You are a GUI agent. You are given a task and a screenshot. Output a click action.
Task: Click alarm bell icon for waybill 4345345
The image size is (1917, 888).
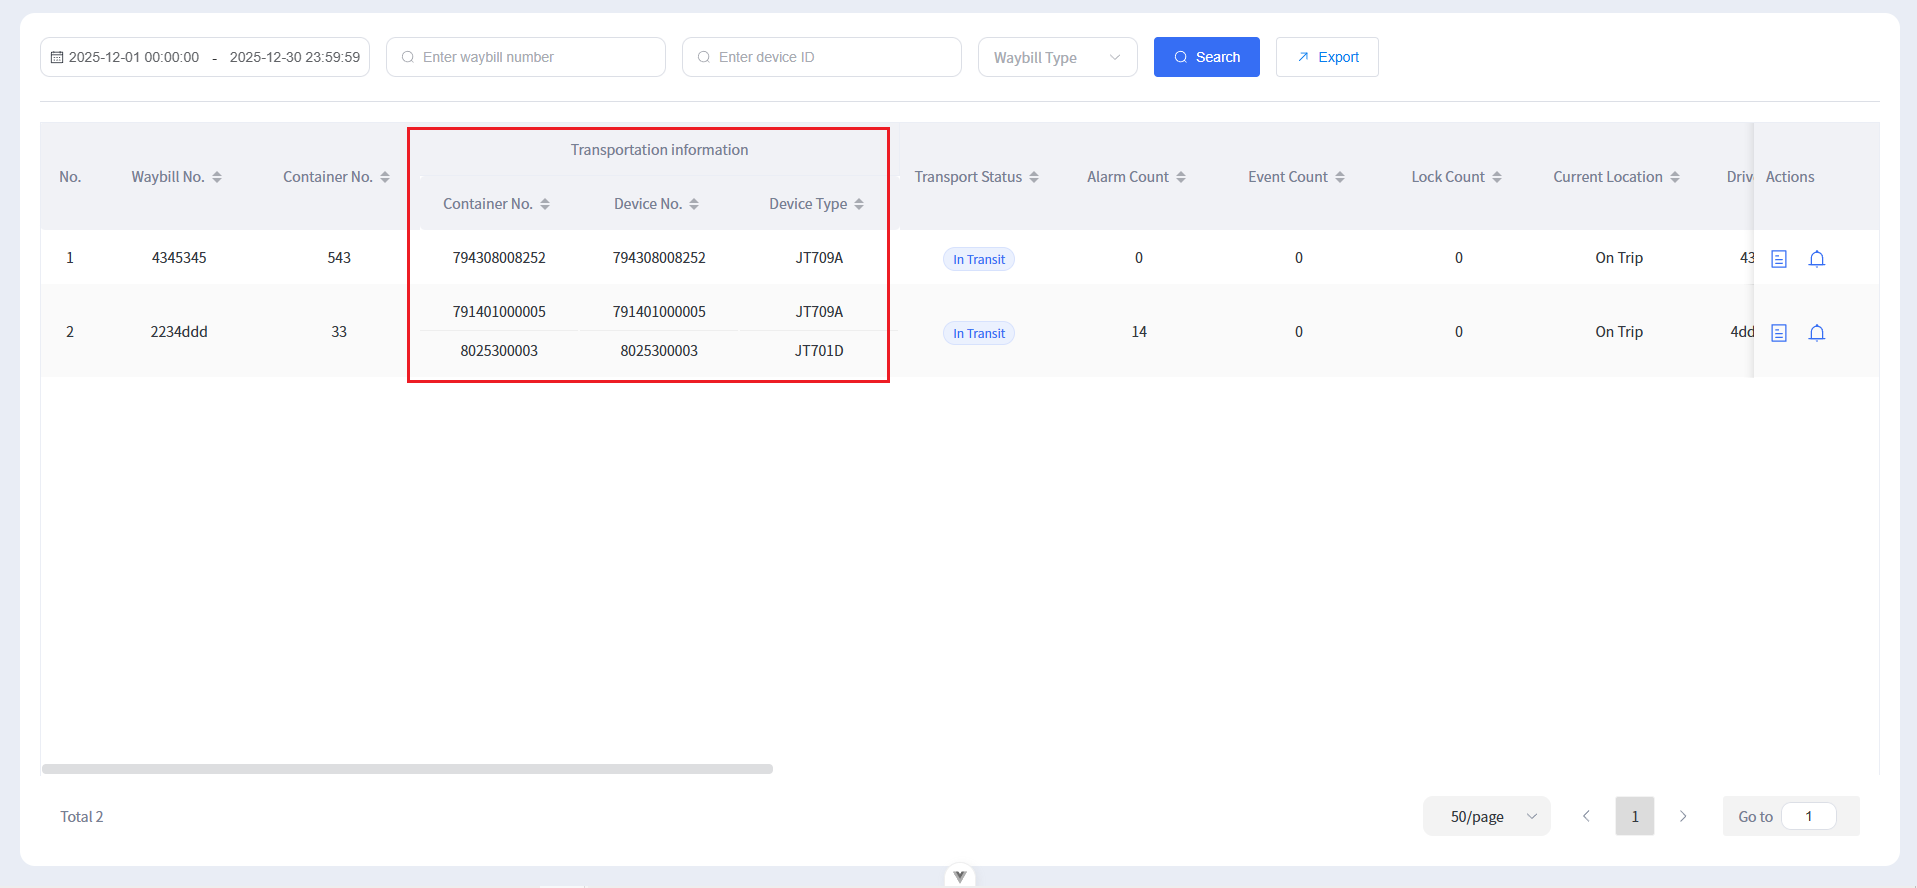click(x=1816, y=259)
